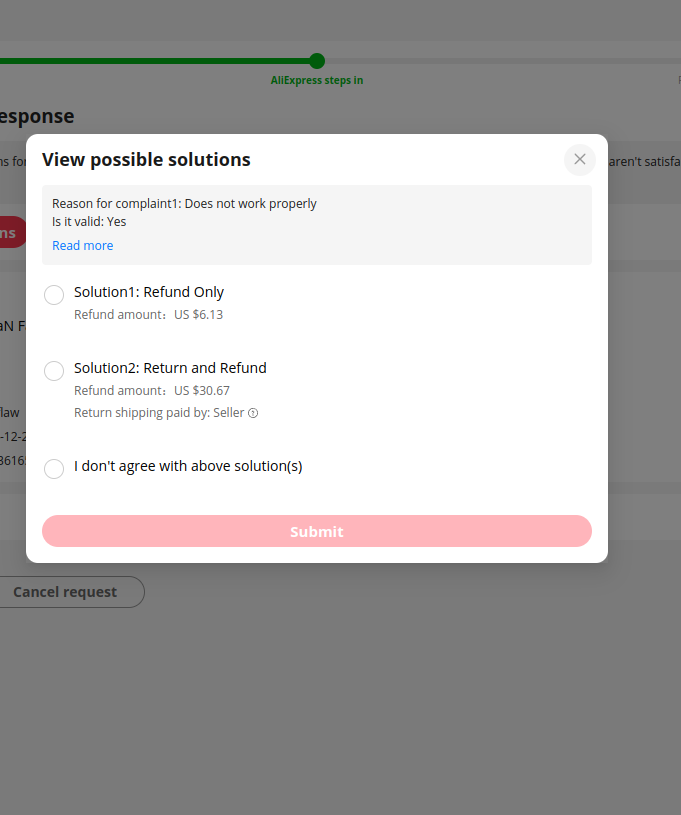Click the View possible solutions heading

pyautogui.click(x=146, y=160)
